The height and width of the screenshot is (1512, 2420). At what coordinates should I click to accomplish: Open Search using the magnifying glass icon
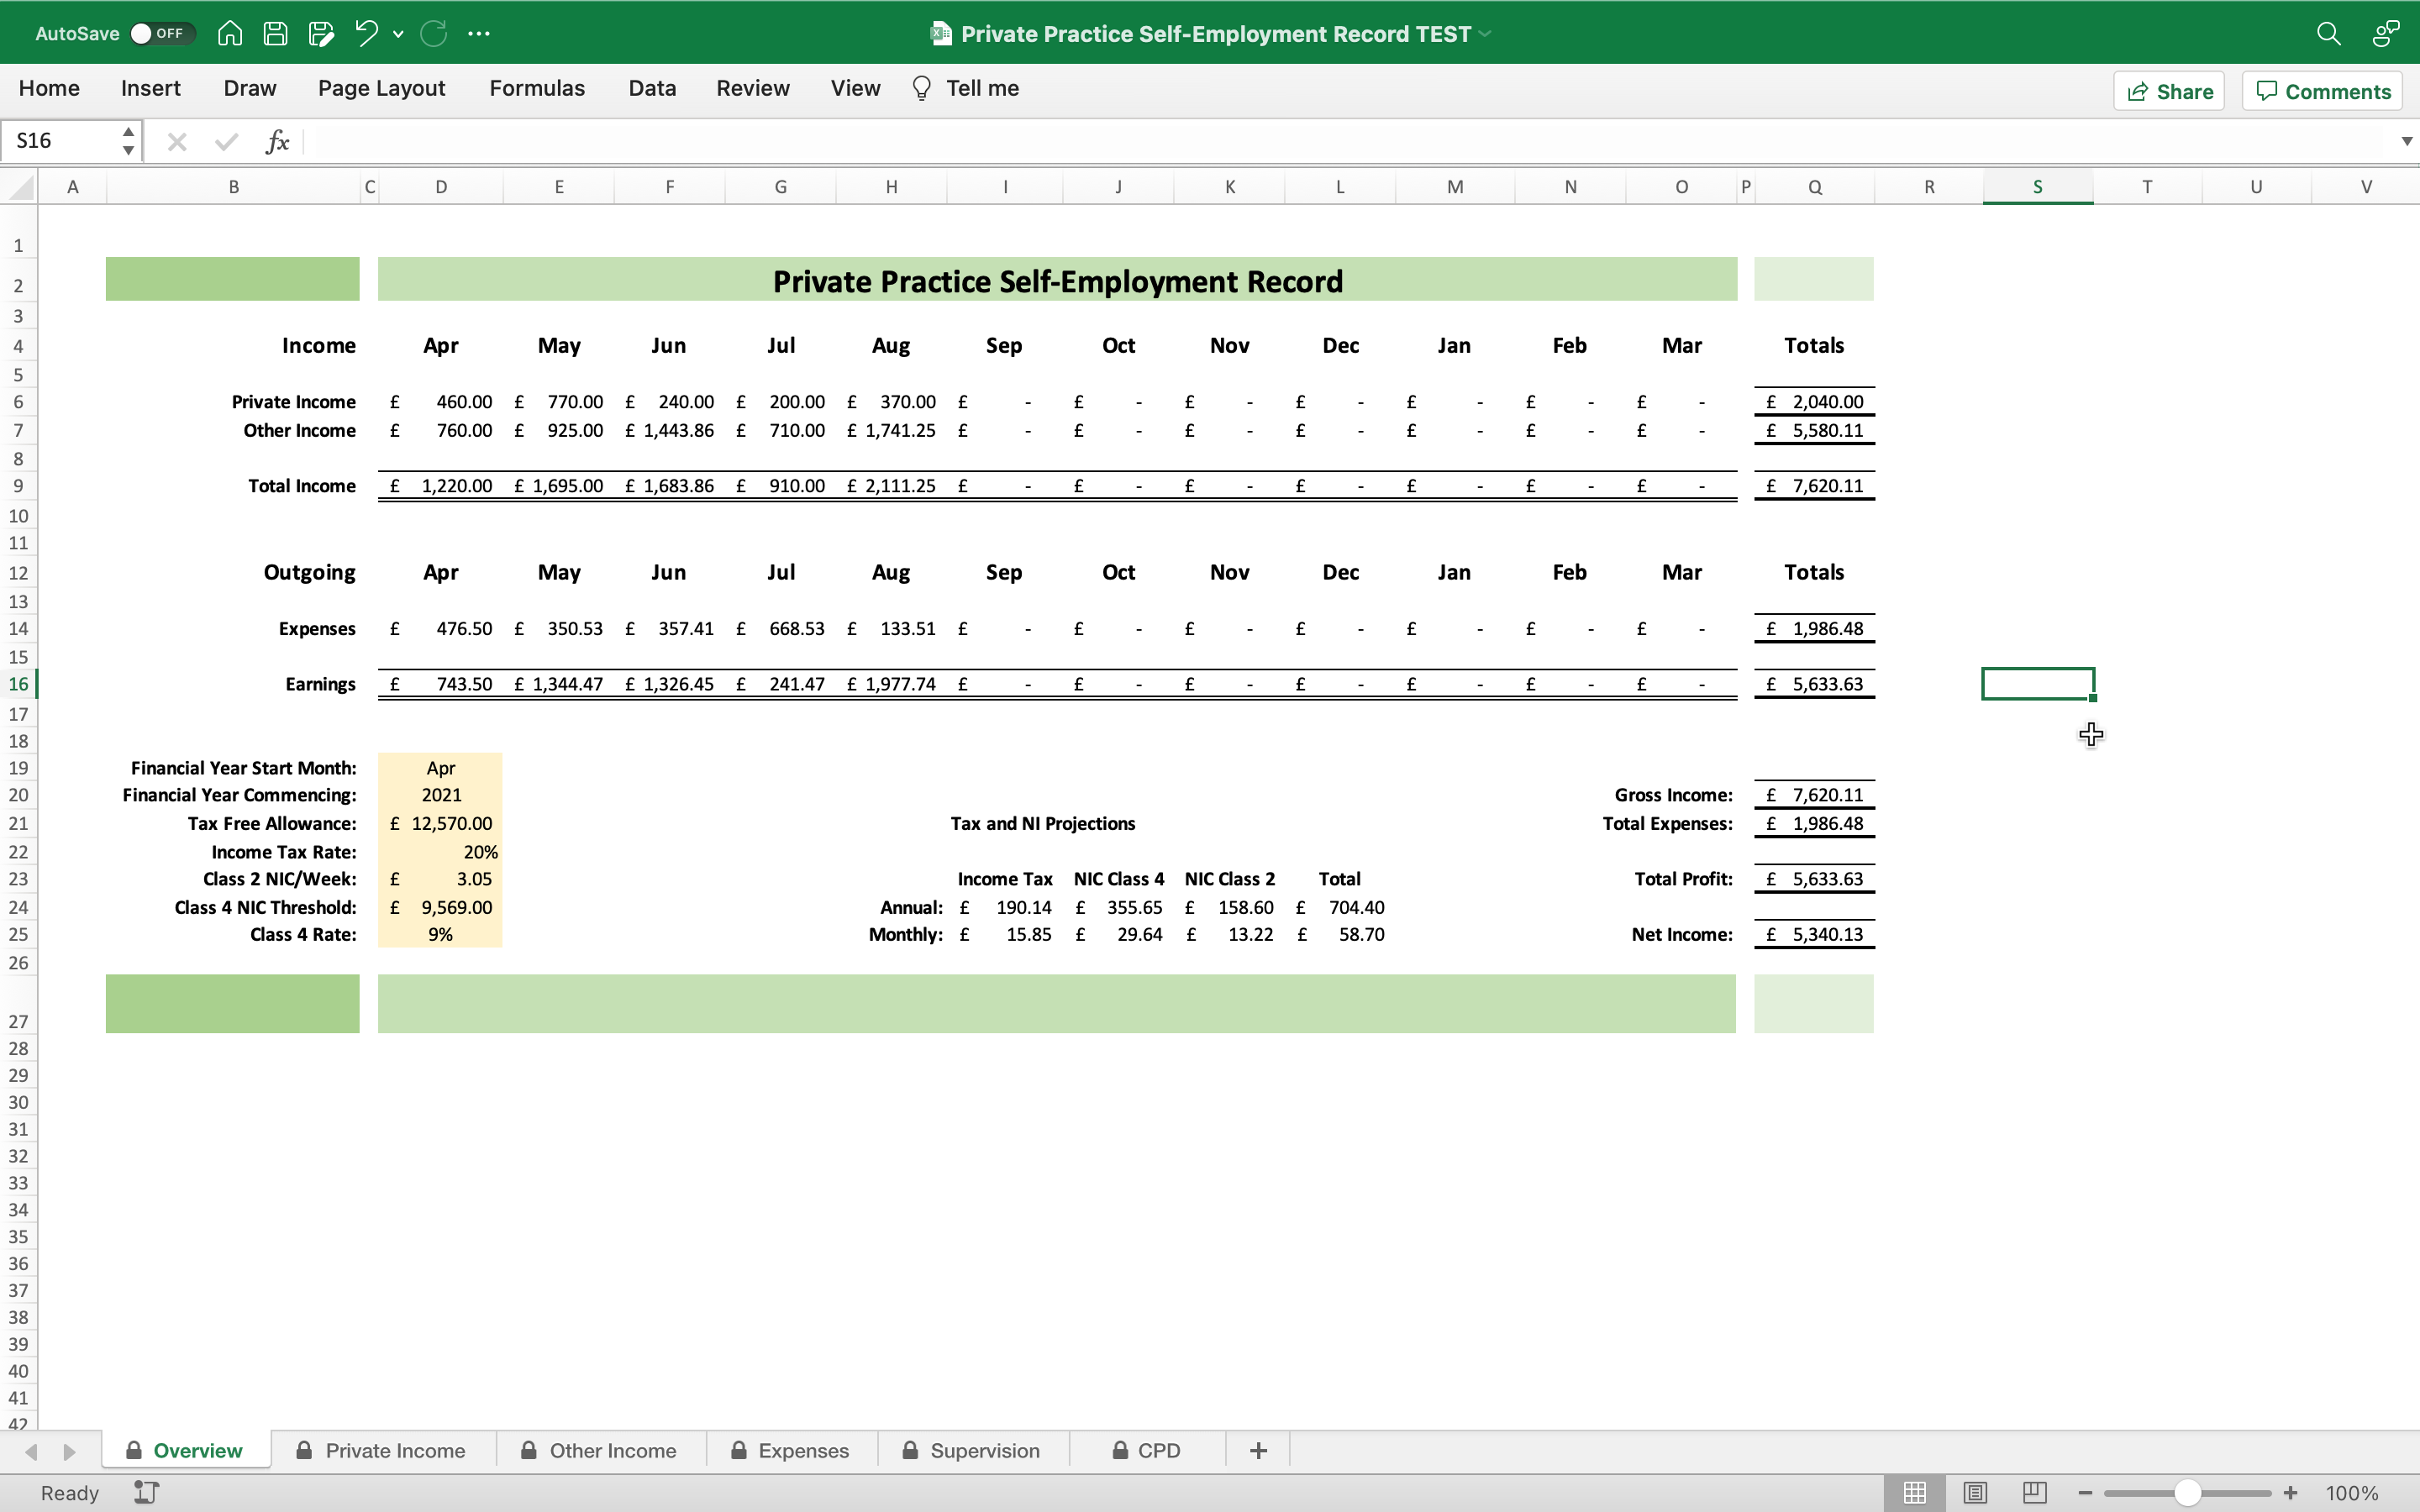[2328, 32]
